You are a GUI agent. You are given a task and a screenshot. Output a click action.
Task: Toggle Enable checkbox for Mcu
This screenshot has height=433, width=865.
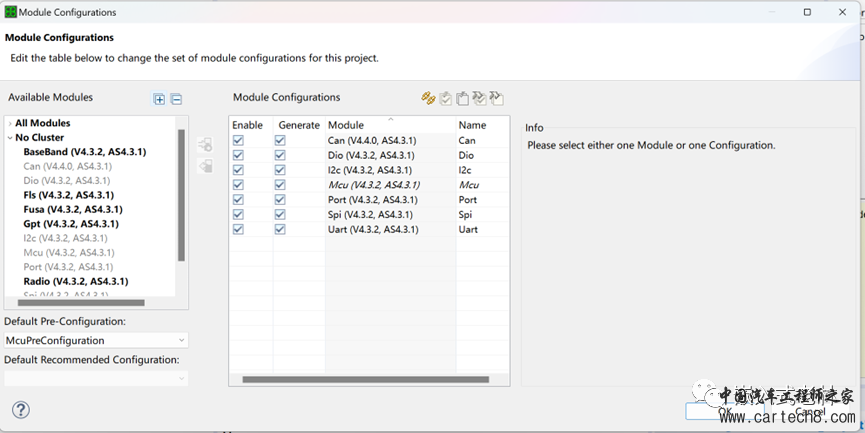tap(238, 185)
